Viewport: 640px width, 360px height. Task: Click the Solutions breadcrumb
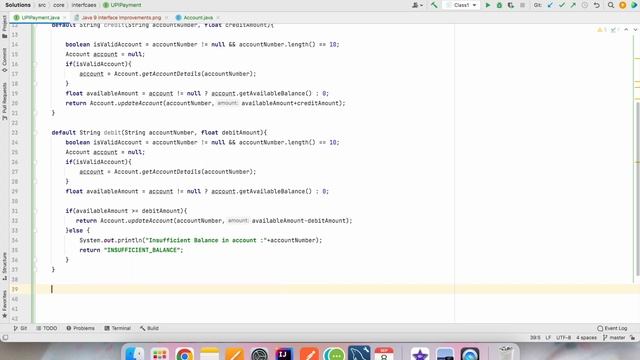(18, 5)
